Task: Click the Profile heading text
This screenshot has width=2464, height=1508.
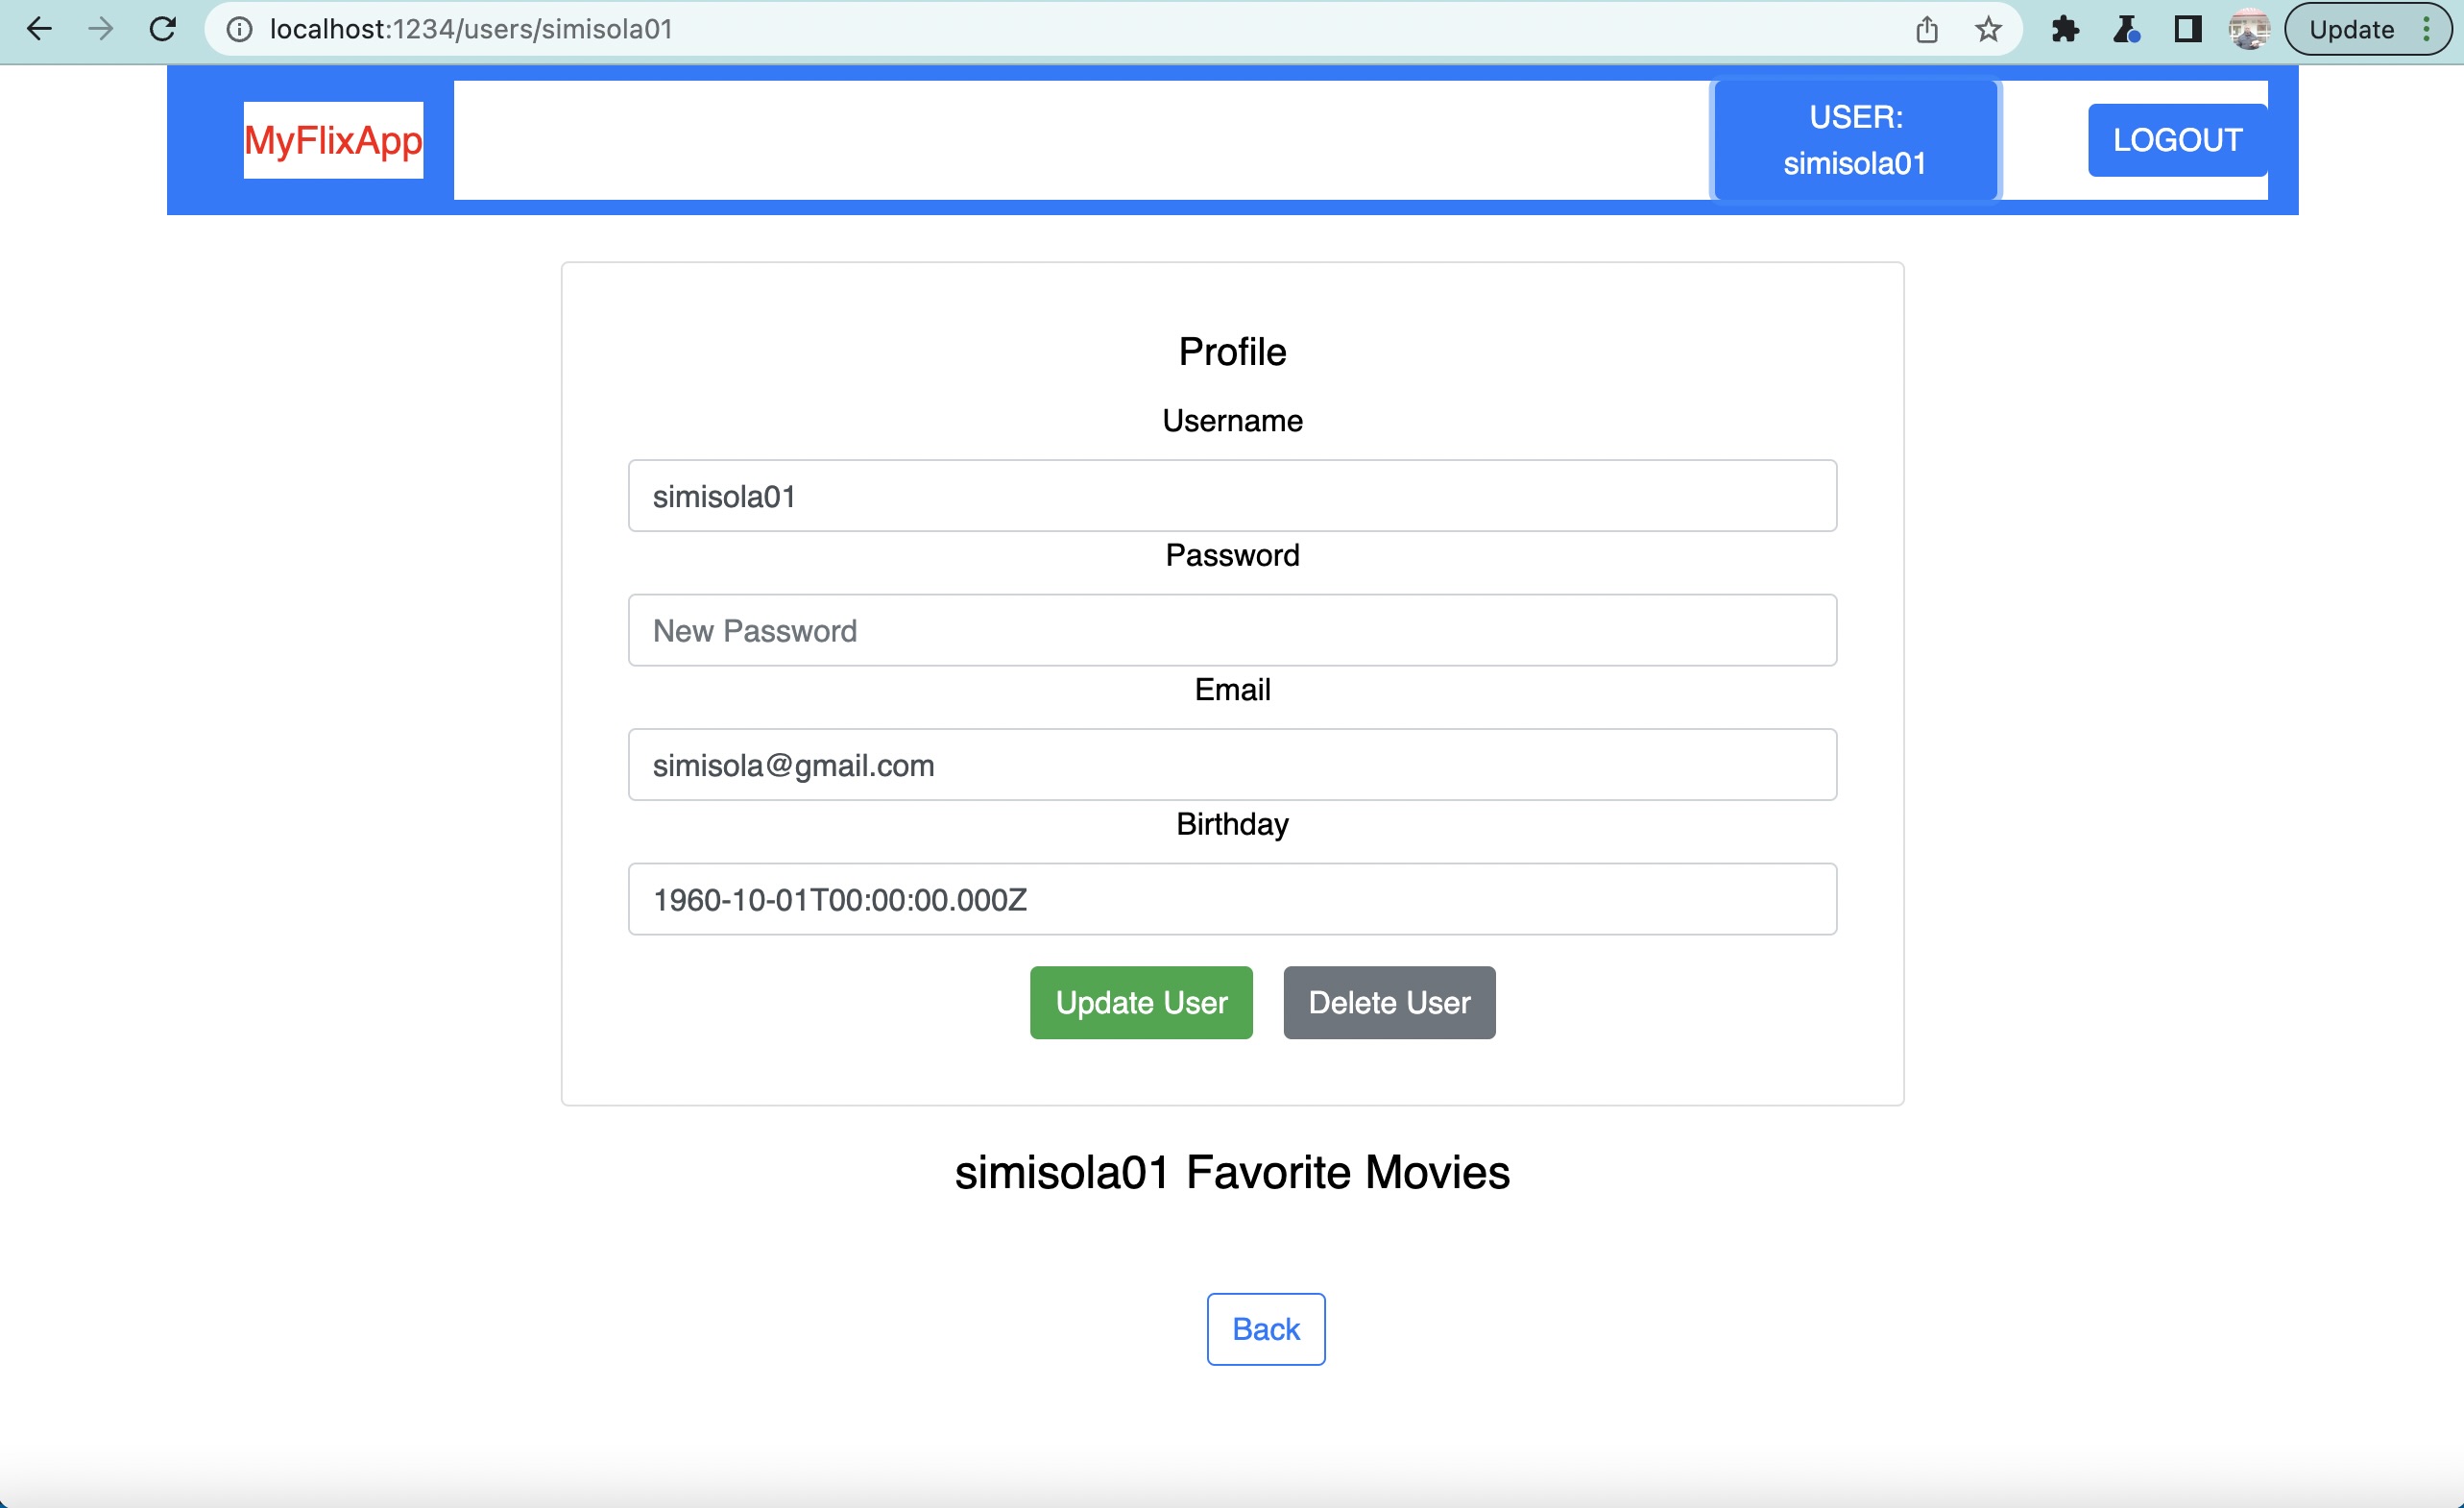Action: click(x=1232, y=352)
